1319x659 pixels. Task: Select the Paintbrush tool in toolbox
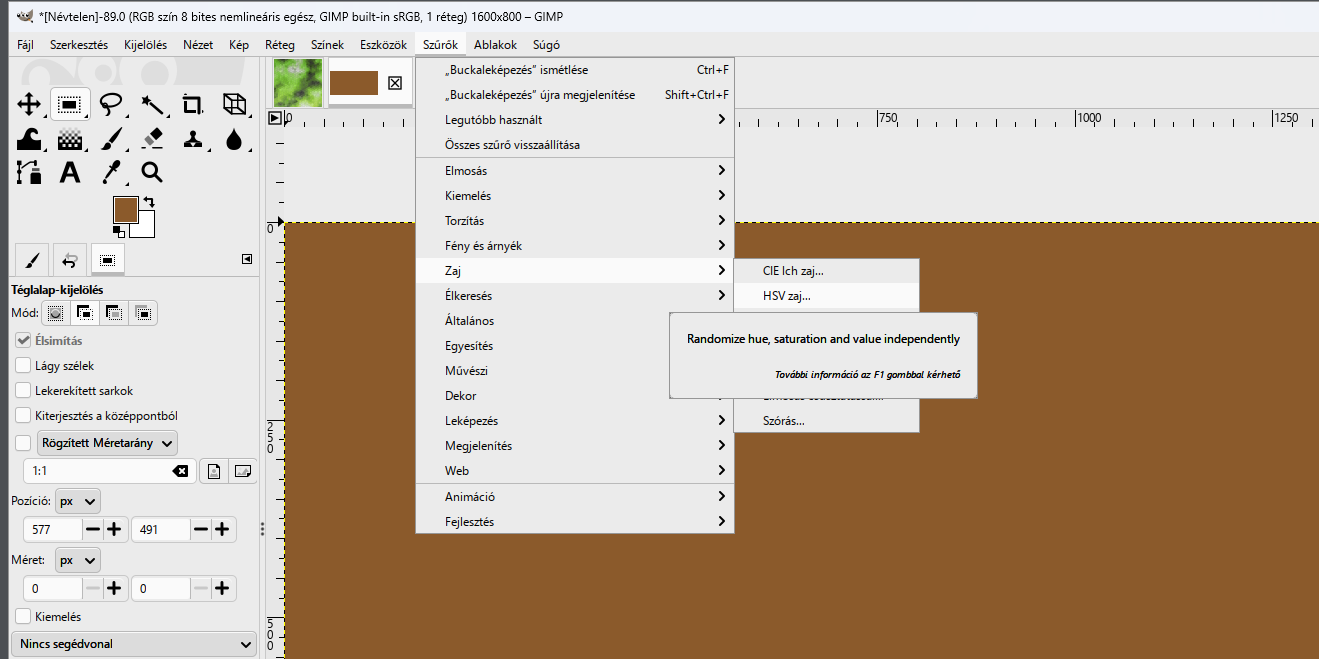point(111,138)
